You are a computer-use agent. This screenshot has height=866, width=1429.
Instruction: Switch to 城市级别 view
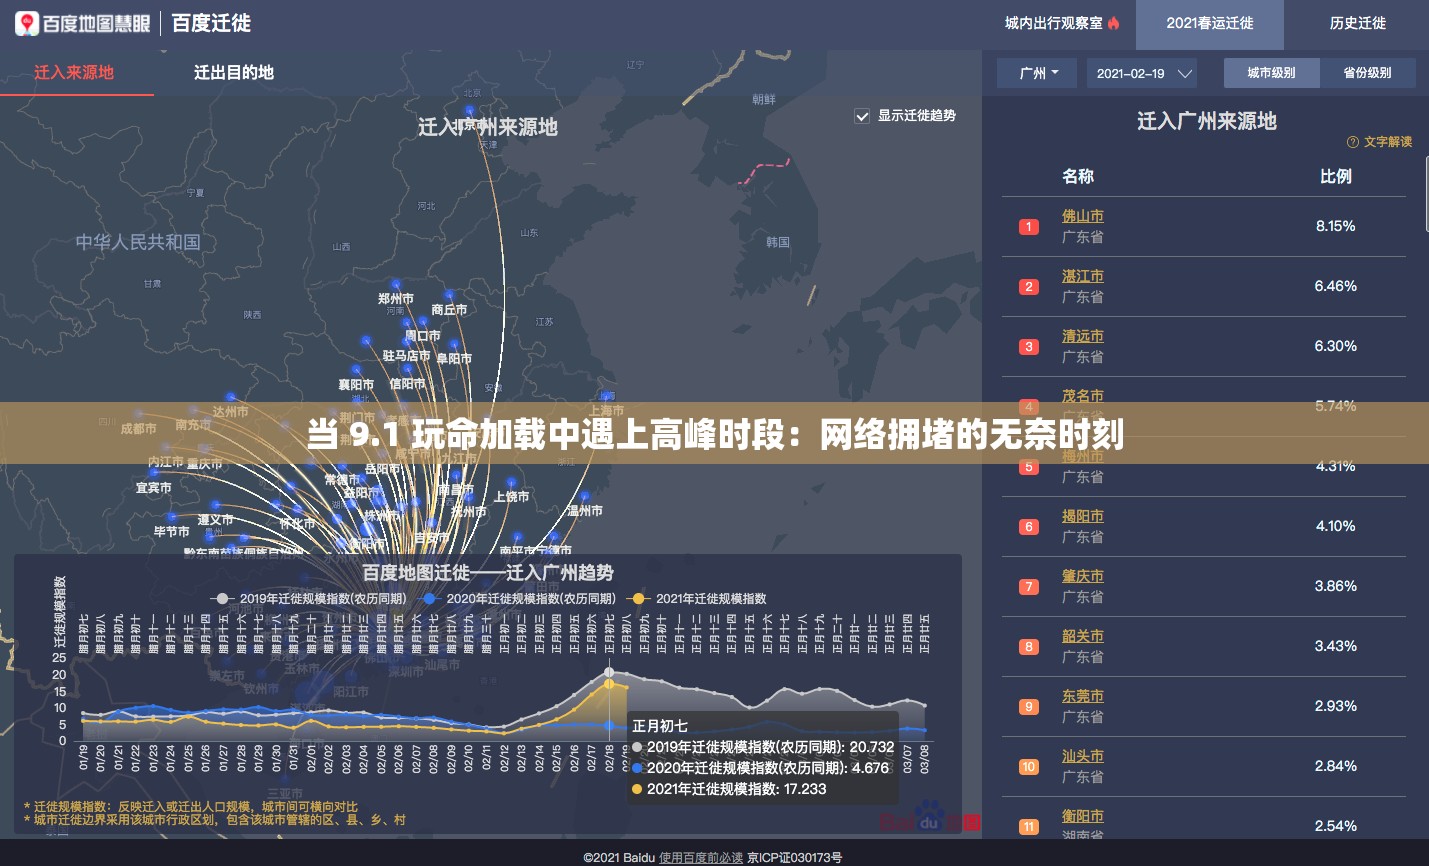point(1271,73)
